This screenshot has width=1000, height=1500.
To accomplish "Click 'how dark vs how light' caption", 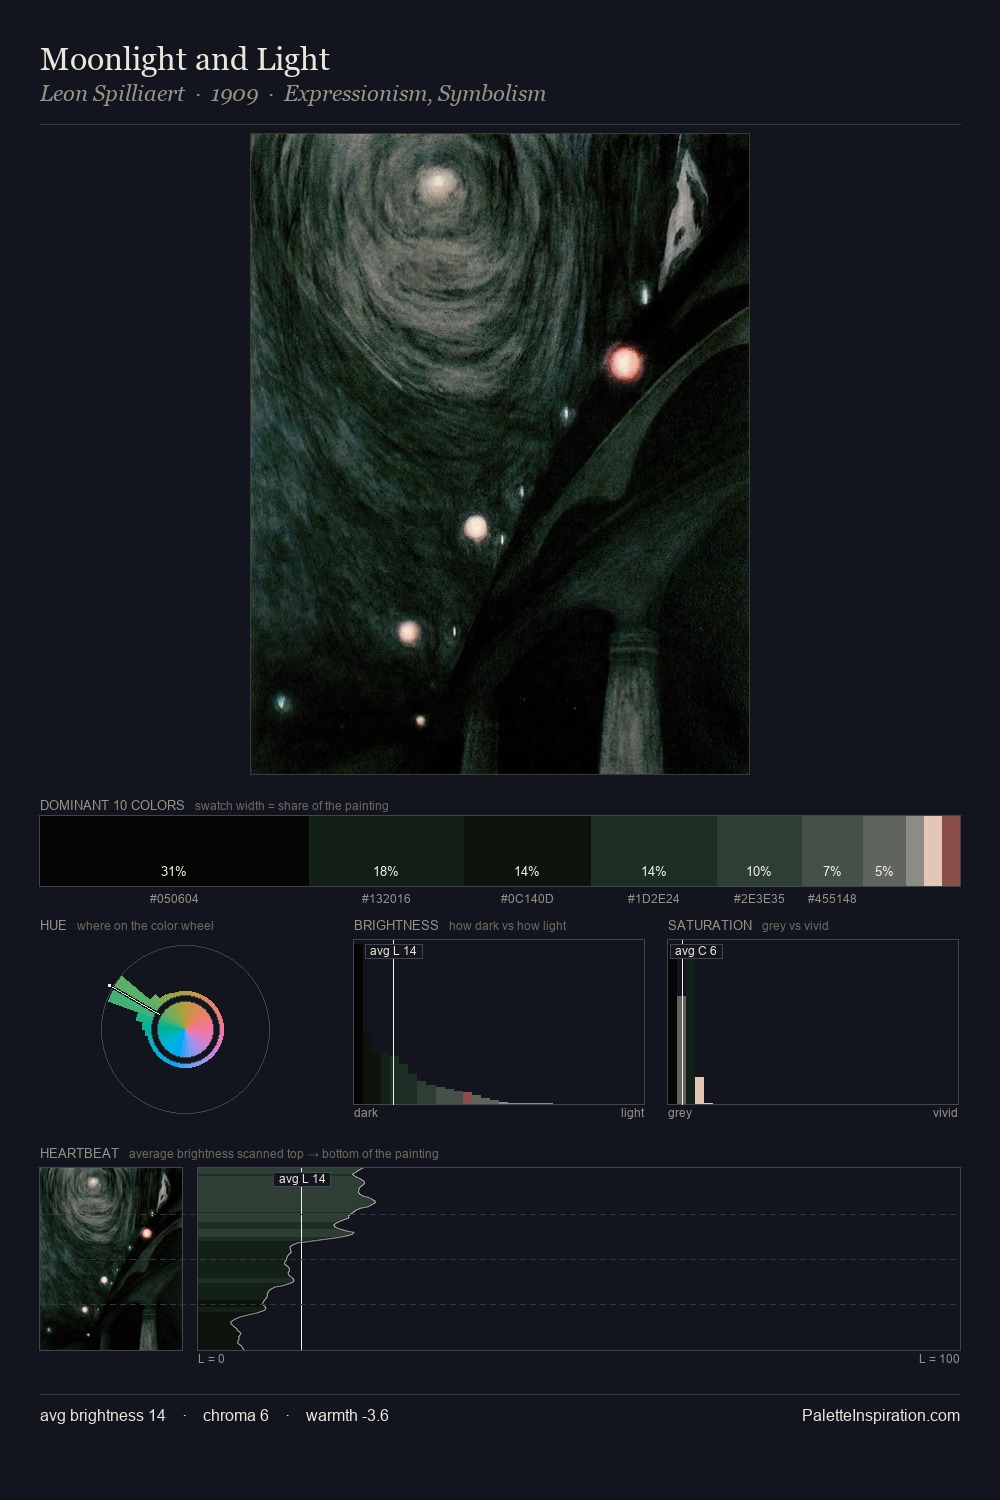I will coord(508,926).
